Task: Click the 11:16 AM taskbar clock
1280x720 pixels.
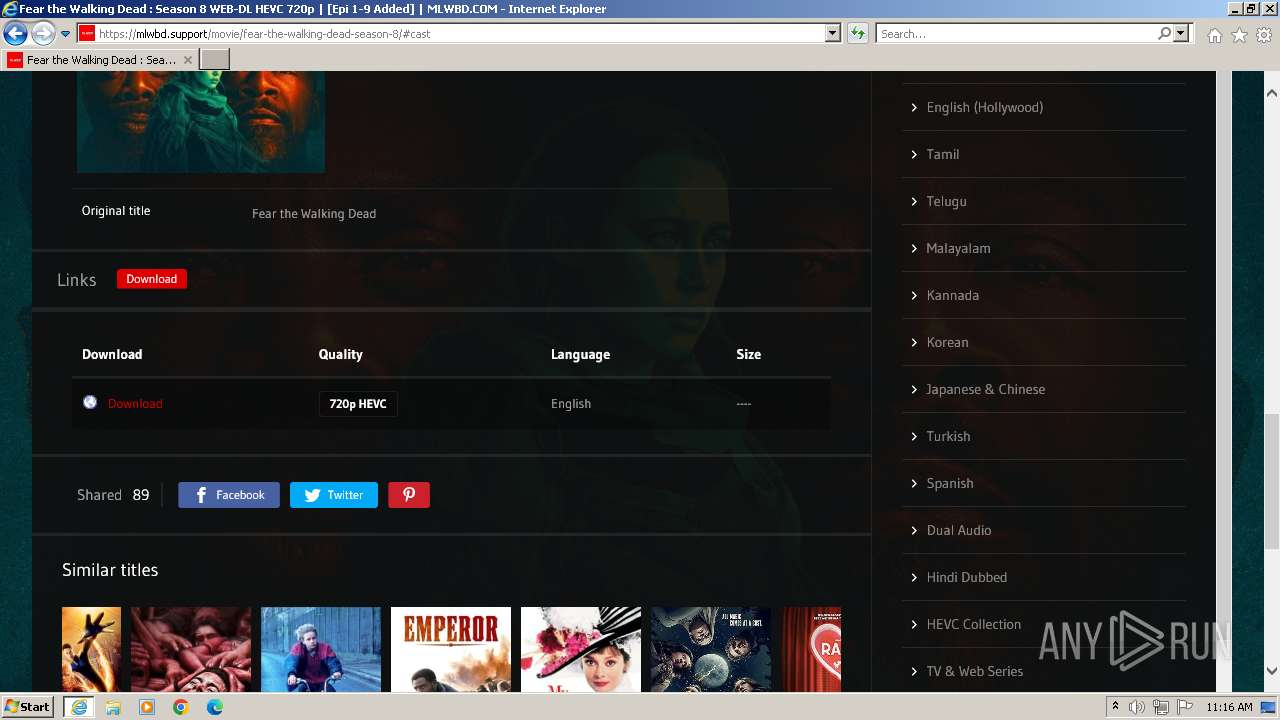Action: point(1229,707)
